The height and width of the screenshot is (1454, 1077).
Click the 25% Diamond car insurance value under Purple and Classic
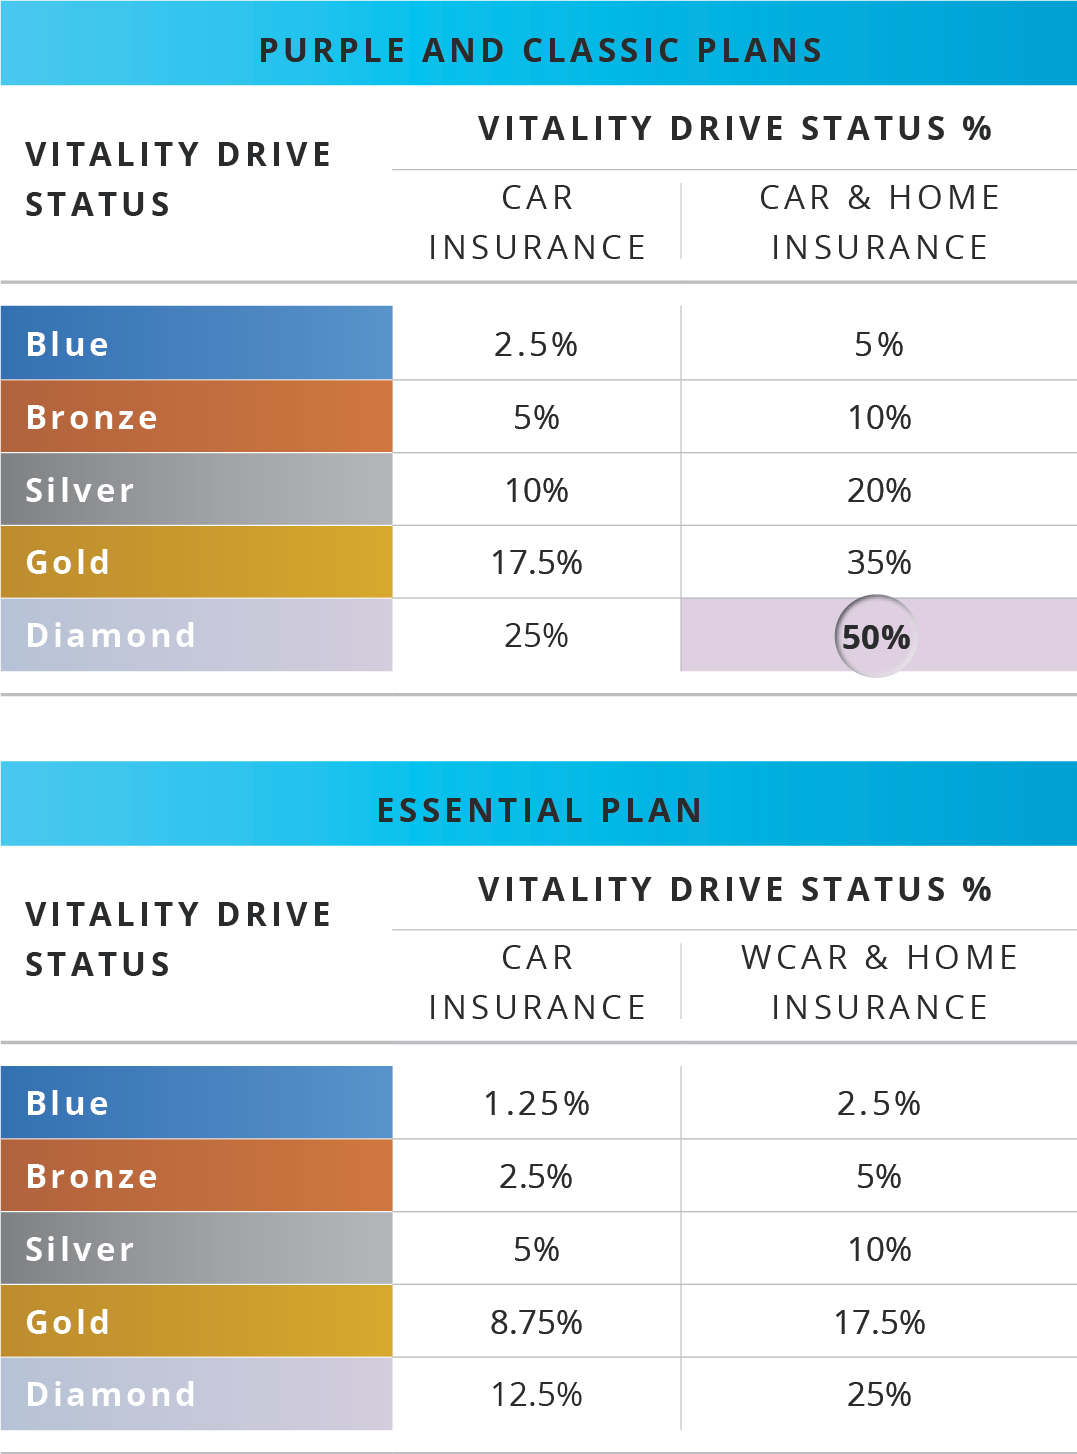click(x=537, y=635)
